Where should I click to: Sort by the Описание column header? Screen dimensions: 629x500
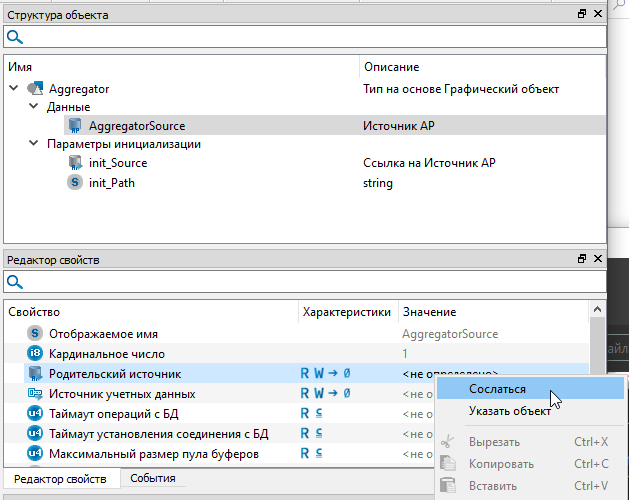[x=390, y=67]
